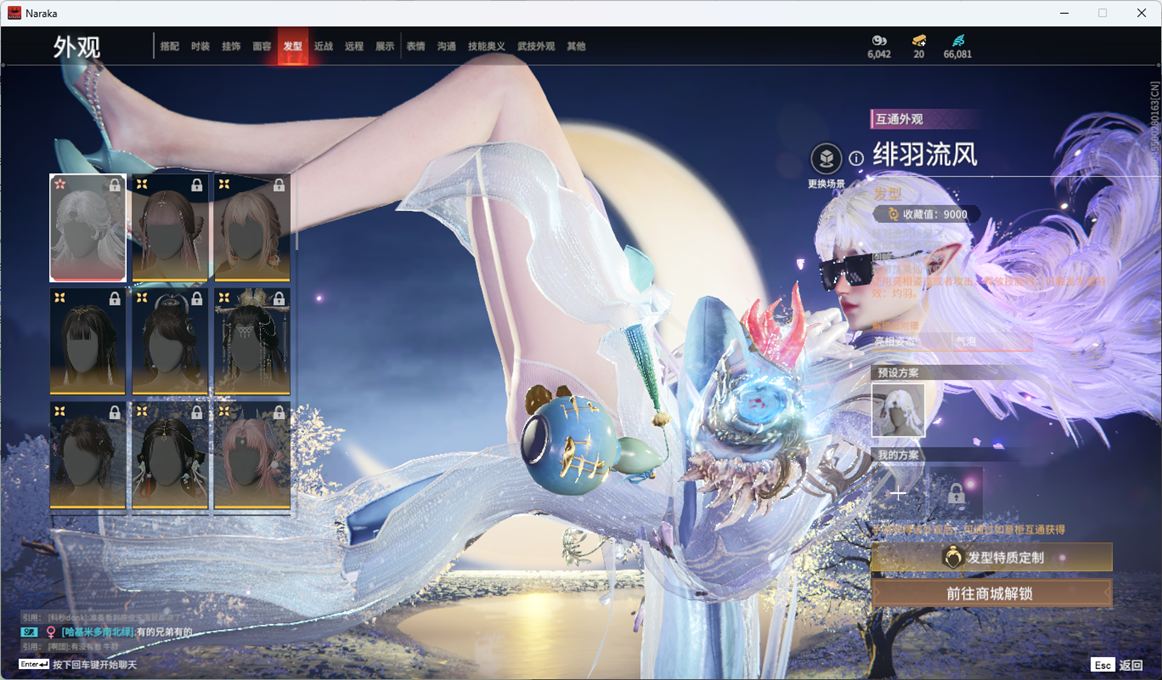Switch to the 武技外观 tab
The image size is (1162, 680).
536,46
